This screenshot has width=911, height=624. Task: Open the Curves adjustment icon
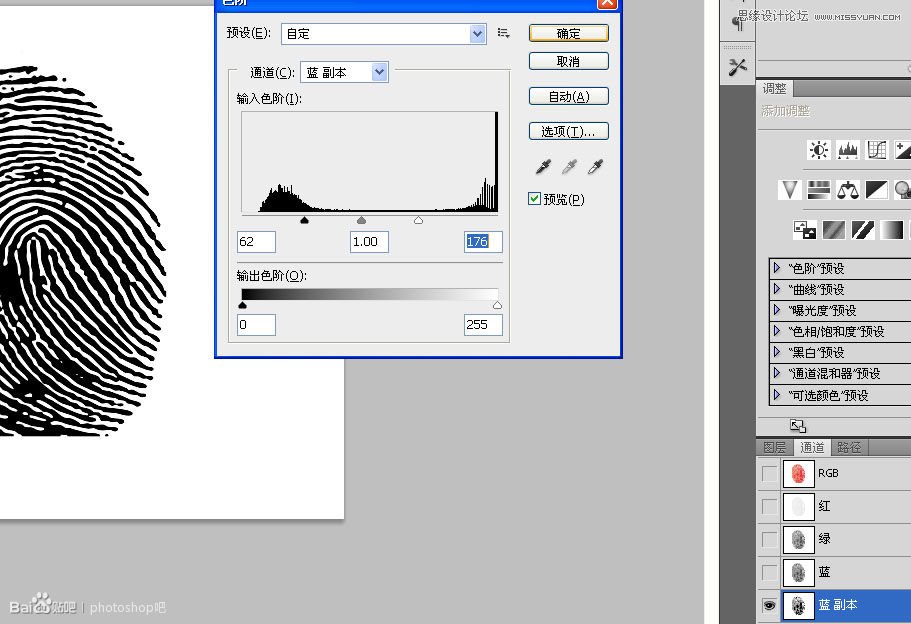[x=877, y=149]
